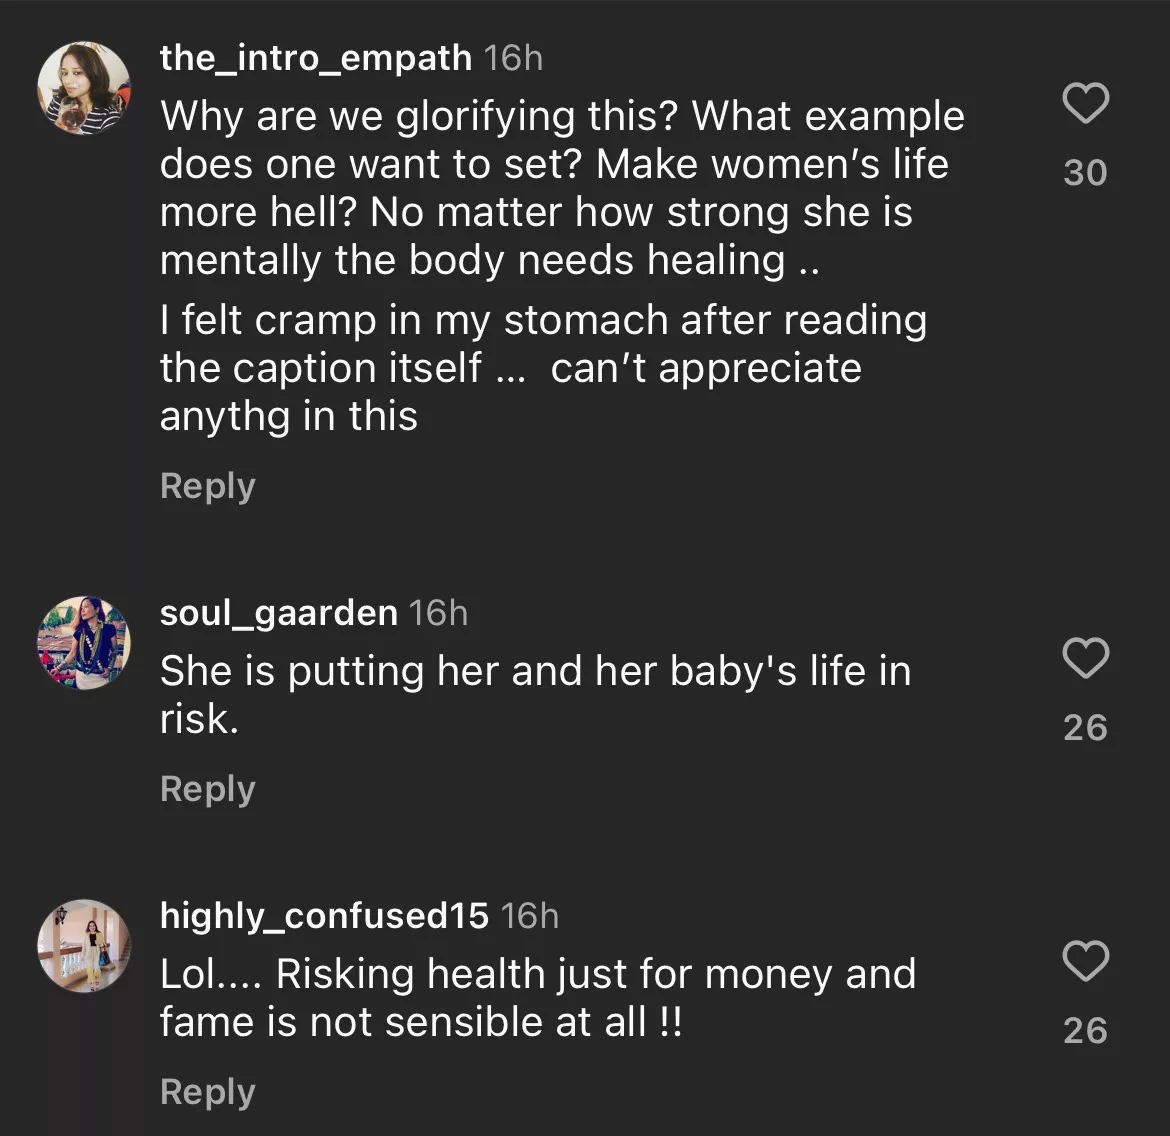Go to highly_confused15's profile via username
The image size is (1170, 1136).
tap(324, 915)
